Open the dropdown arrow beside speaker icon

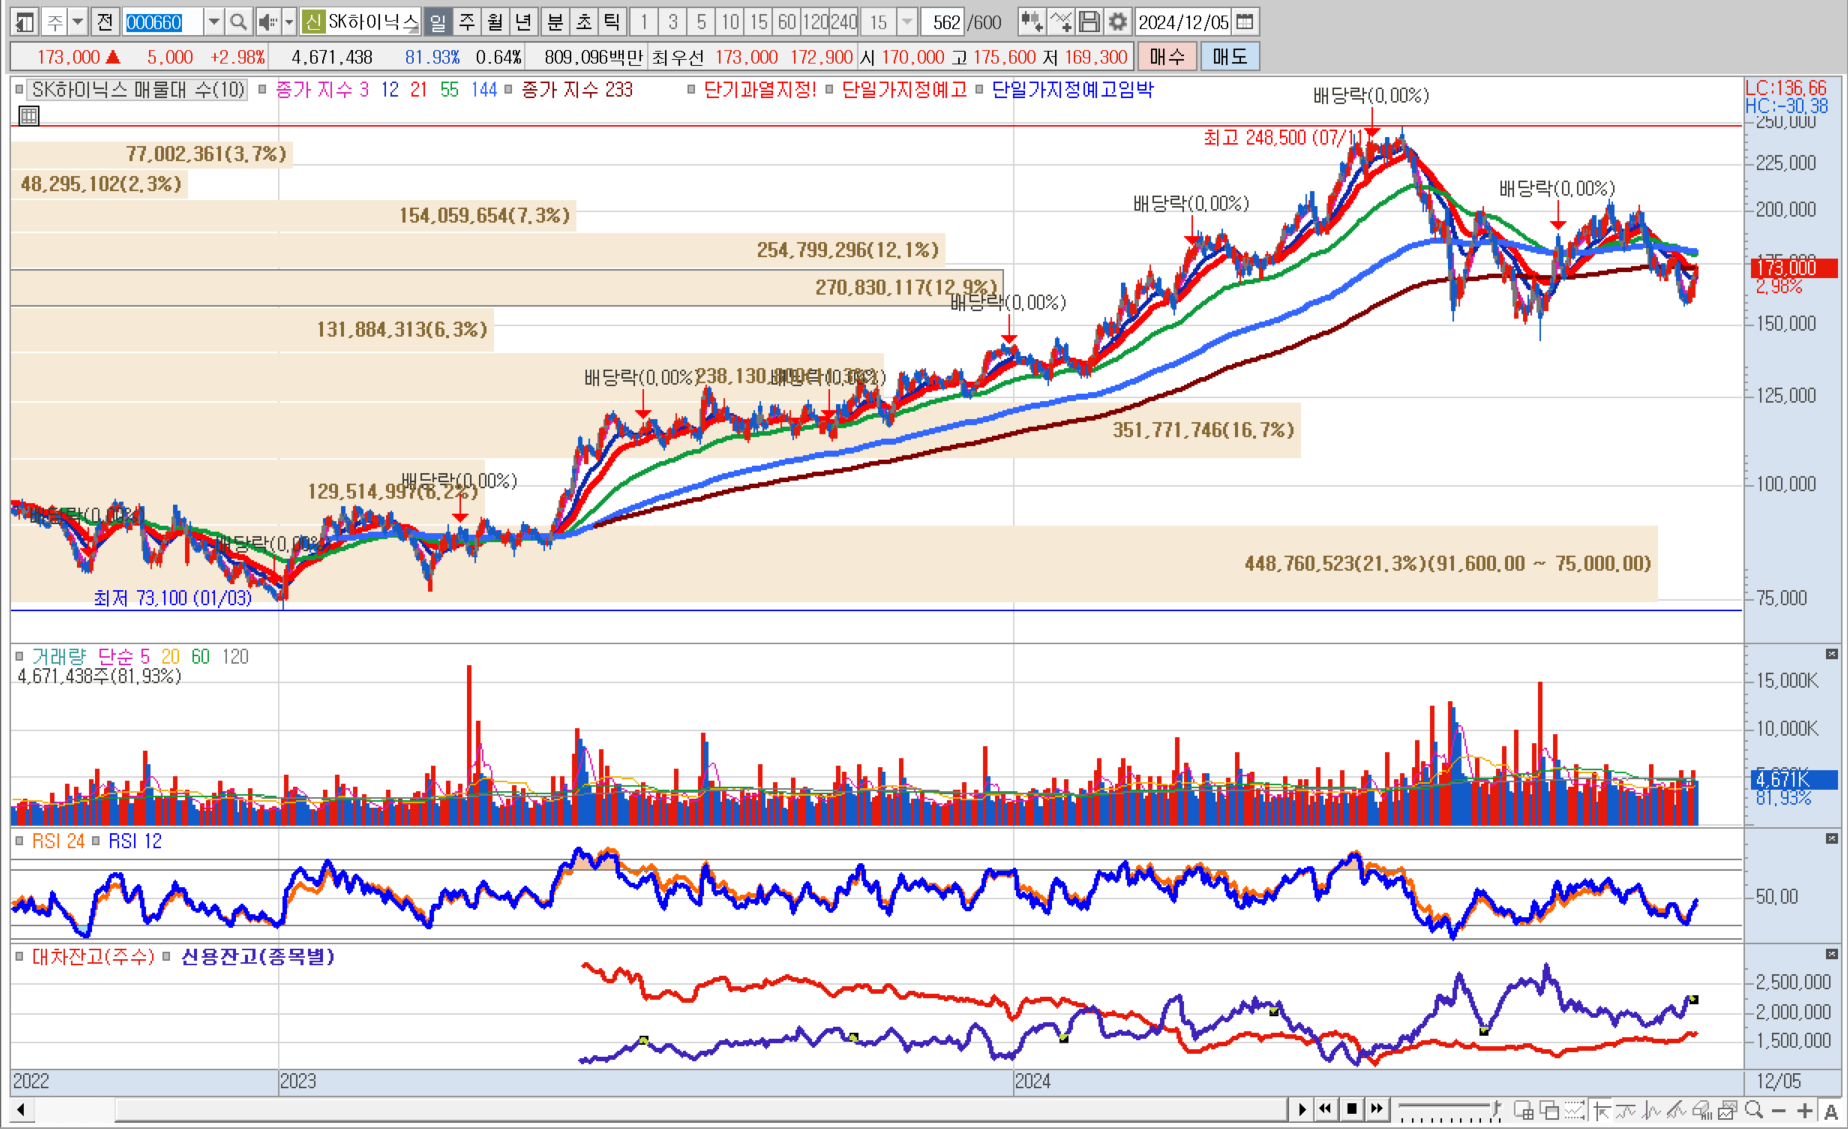289,21
